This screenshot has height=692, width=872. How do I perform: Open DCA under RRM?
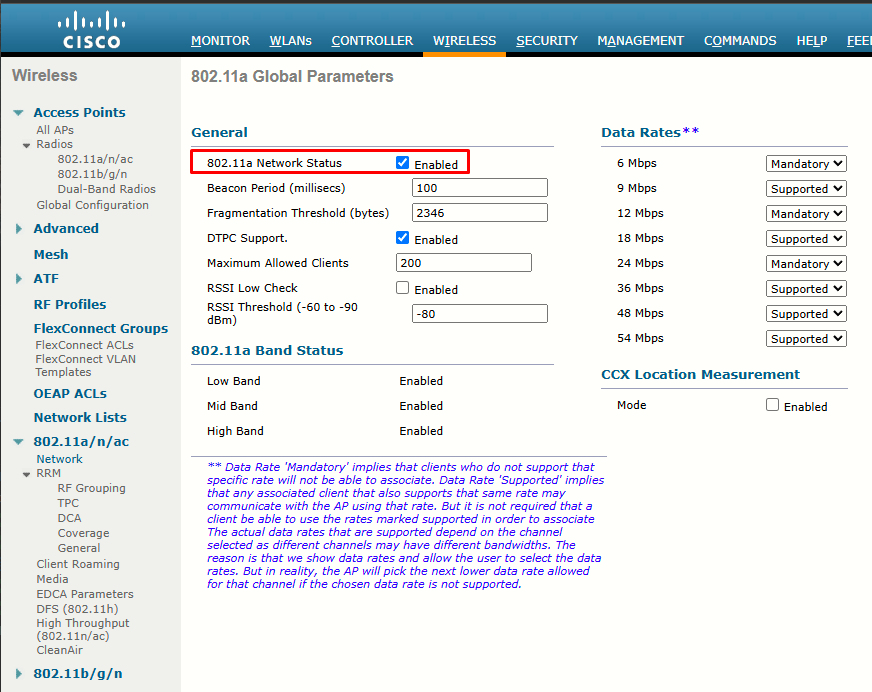click(69, 518)
